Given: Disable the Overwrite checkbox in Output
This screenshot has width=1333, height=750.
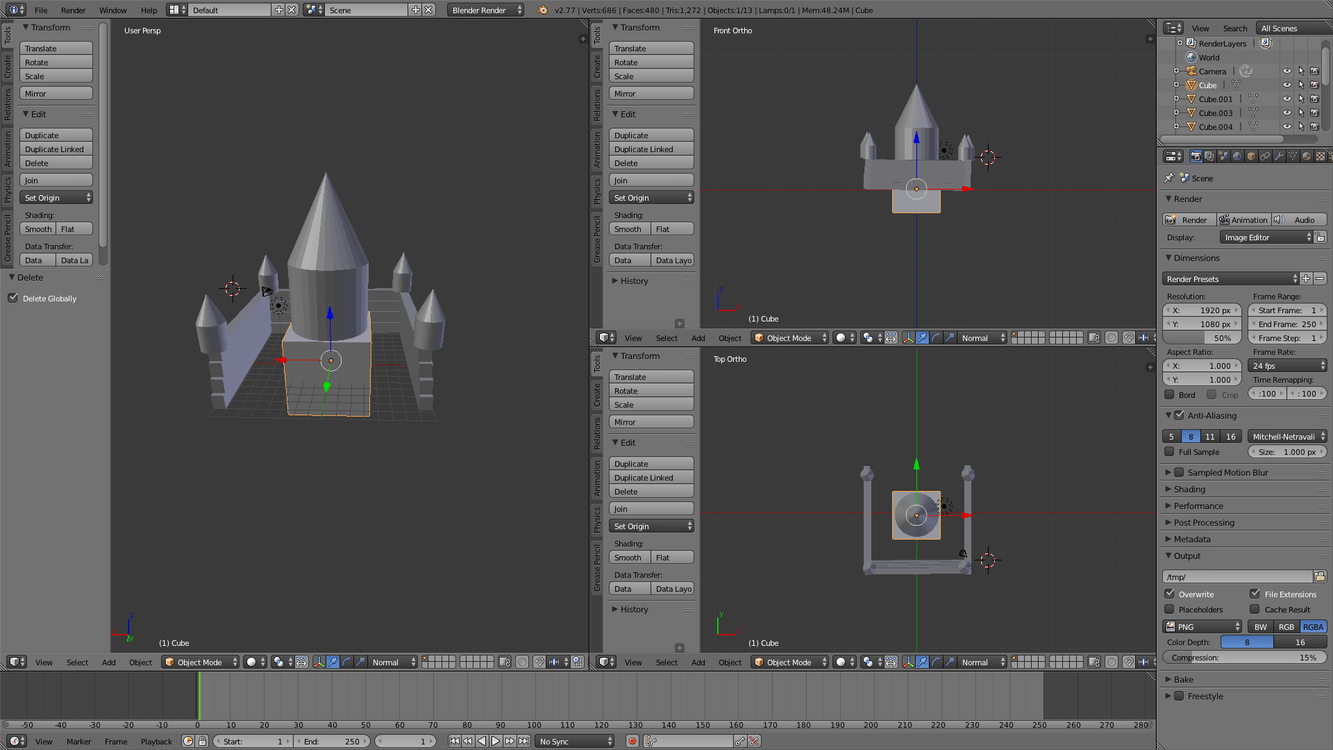Looking at the screenshot, I should (1170, 594).
